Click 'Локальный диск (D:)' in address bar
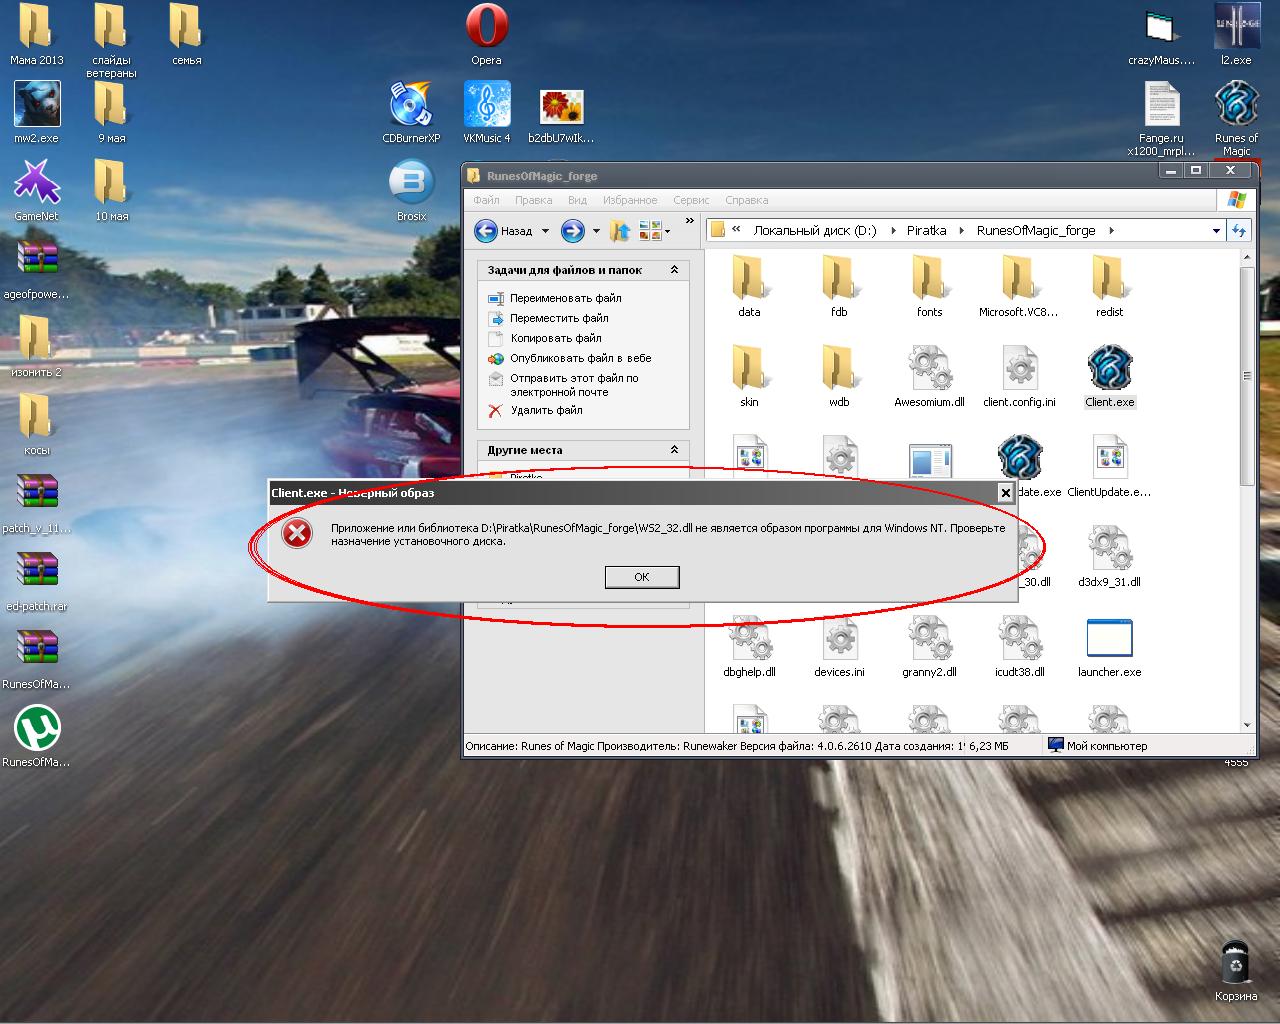The width and height of the screenshot is (1280, 1024). click(x=814, y=231)
